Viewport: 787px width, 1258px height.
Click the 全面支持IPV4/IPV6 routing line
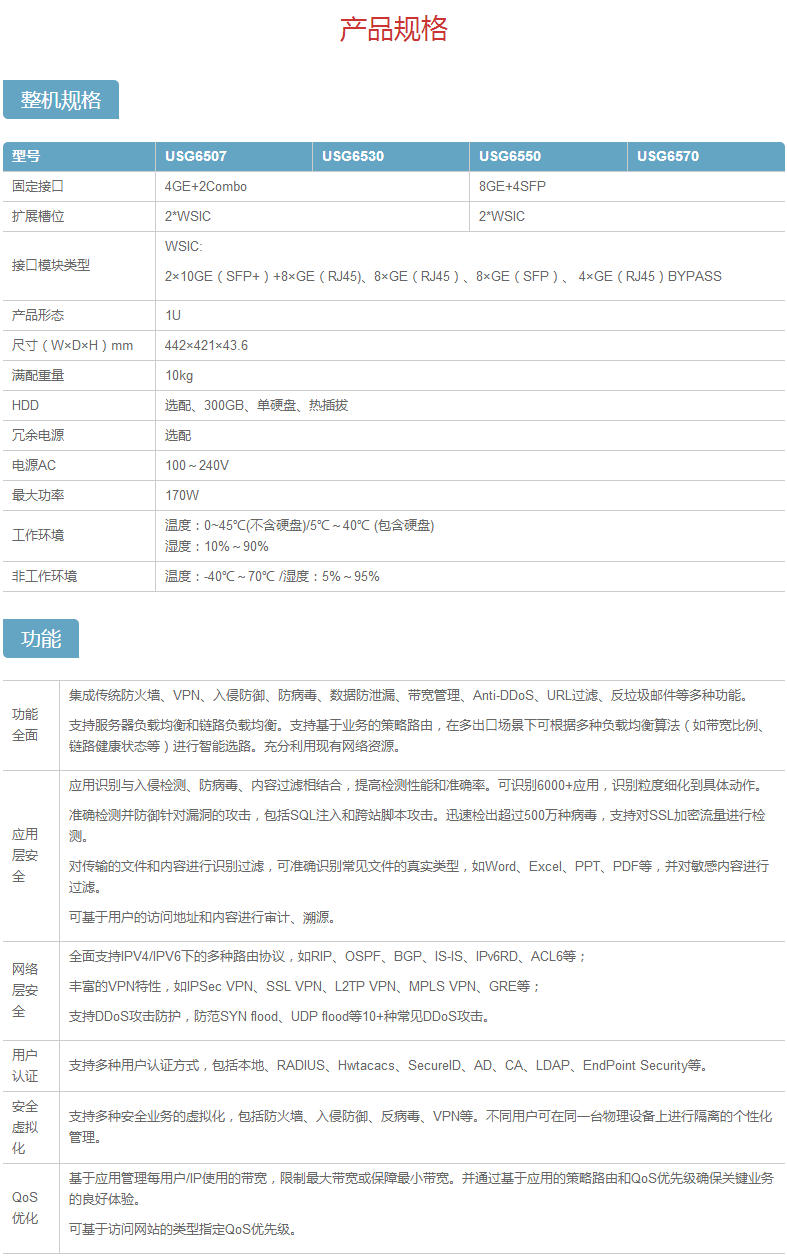[328, 956]
